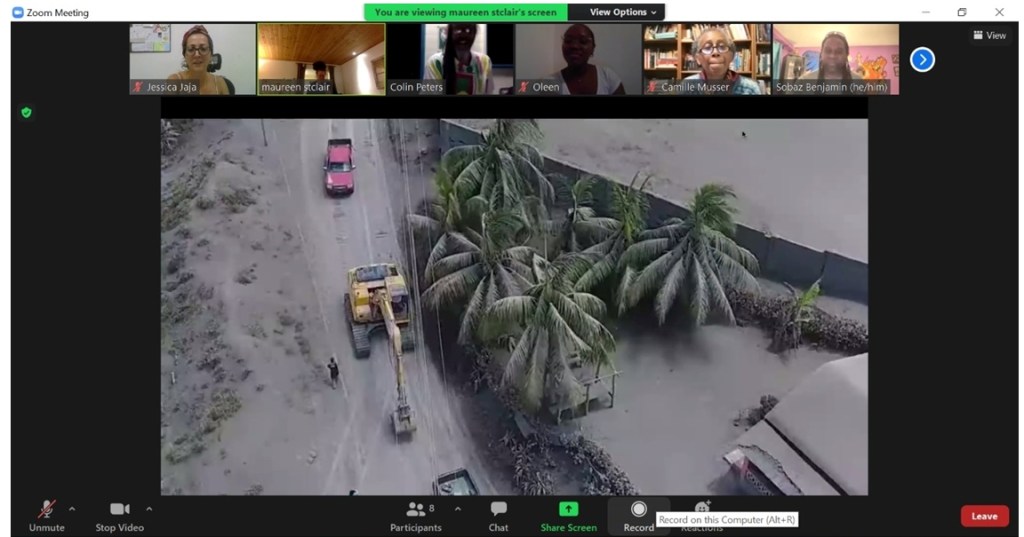Select Camille Musser's video thumbnail
1024x537 pixels.
707,59
